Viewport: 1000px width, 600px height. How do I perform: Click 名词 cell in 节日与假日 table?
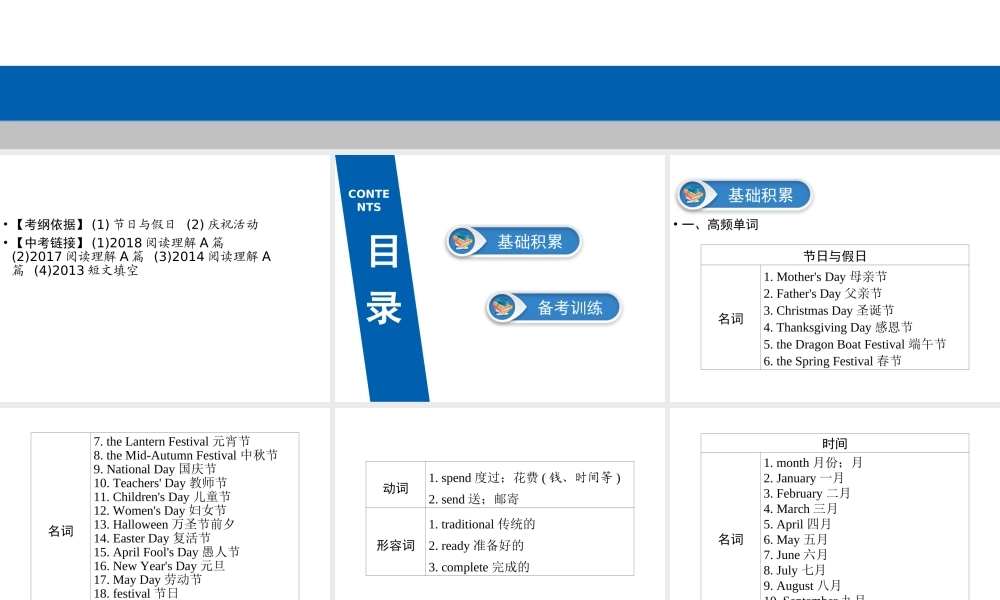[731, 318]
